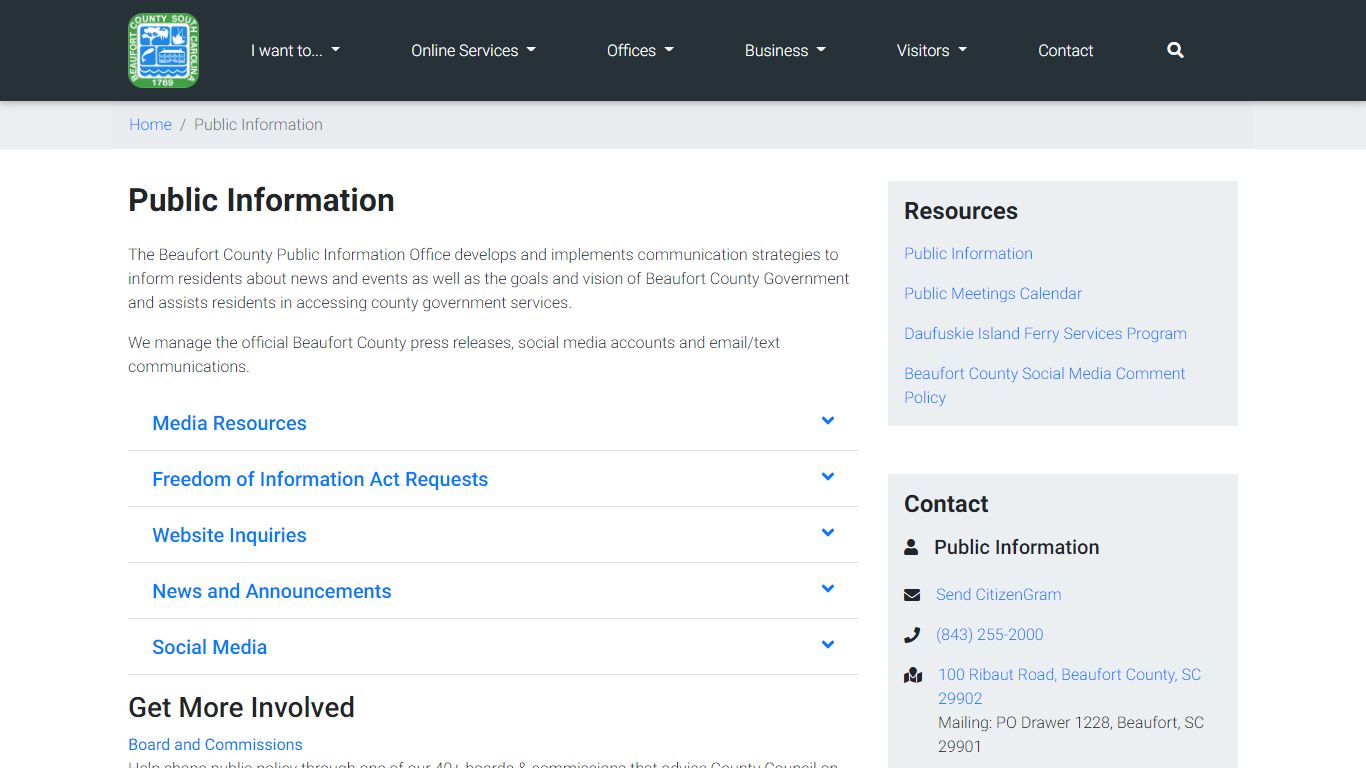Click the Beaufort County seal logo
The image size is (1366, 768).
pyautogui.click(x=163, y=50)
